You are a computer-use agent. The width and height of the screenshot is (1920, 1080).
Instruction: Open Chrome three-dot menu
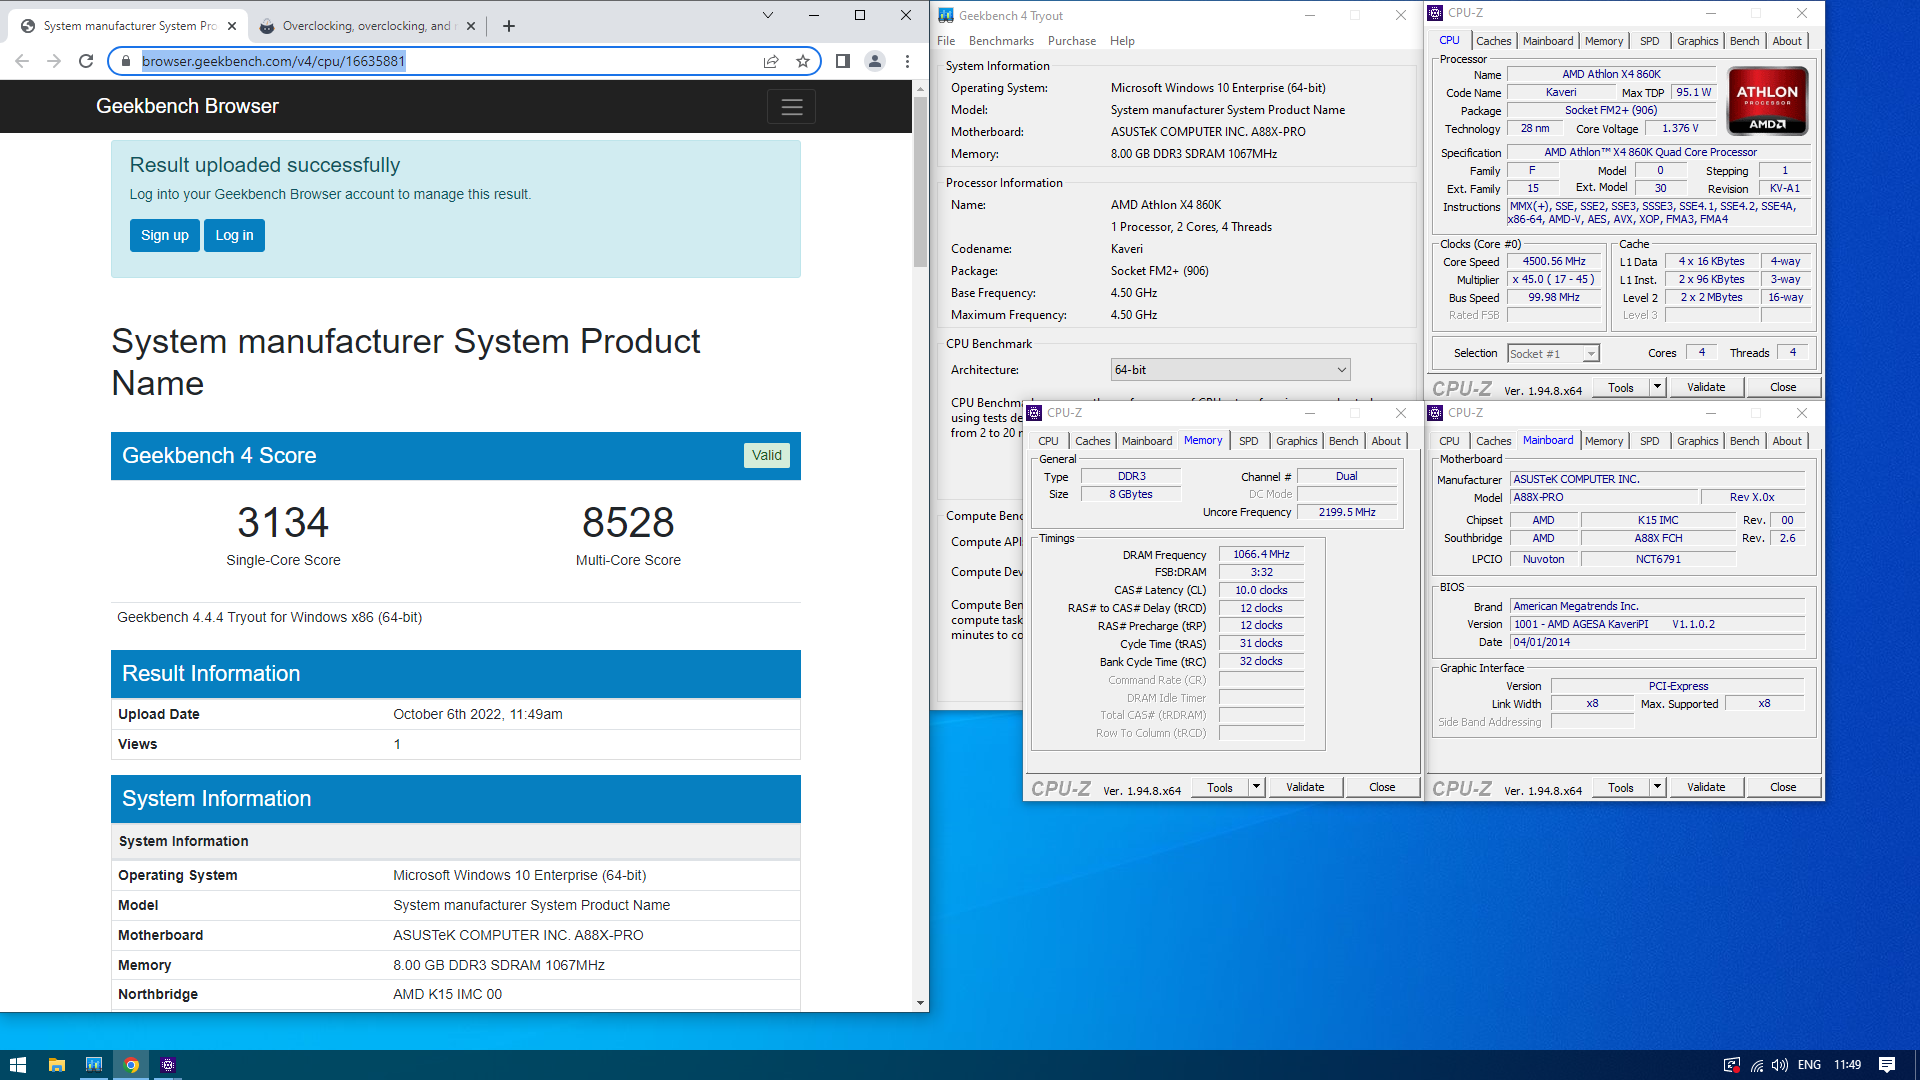coord(907,61)
